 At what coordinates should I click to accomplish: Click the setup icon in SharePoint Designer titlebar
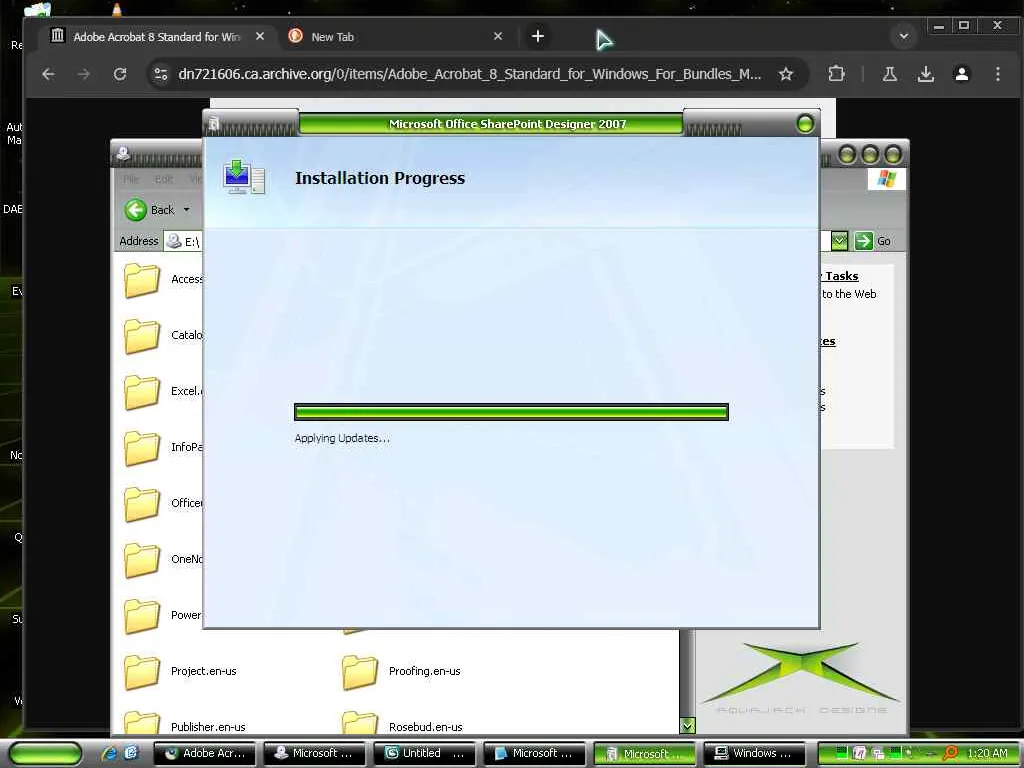point(214,124)
